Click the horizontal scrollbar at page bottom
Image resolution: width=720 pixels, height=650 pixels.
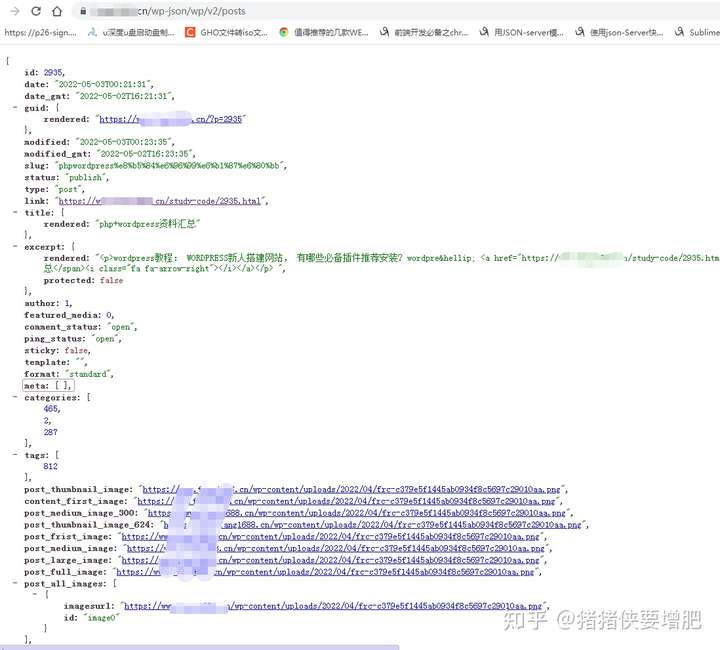[x=200, y=647]
